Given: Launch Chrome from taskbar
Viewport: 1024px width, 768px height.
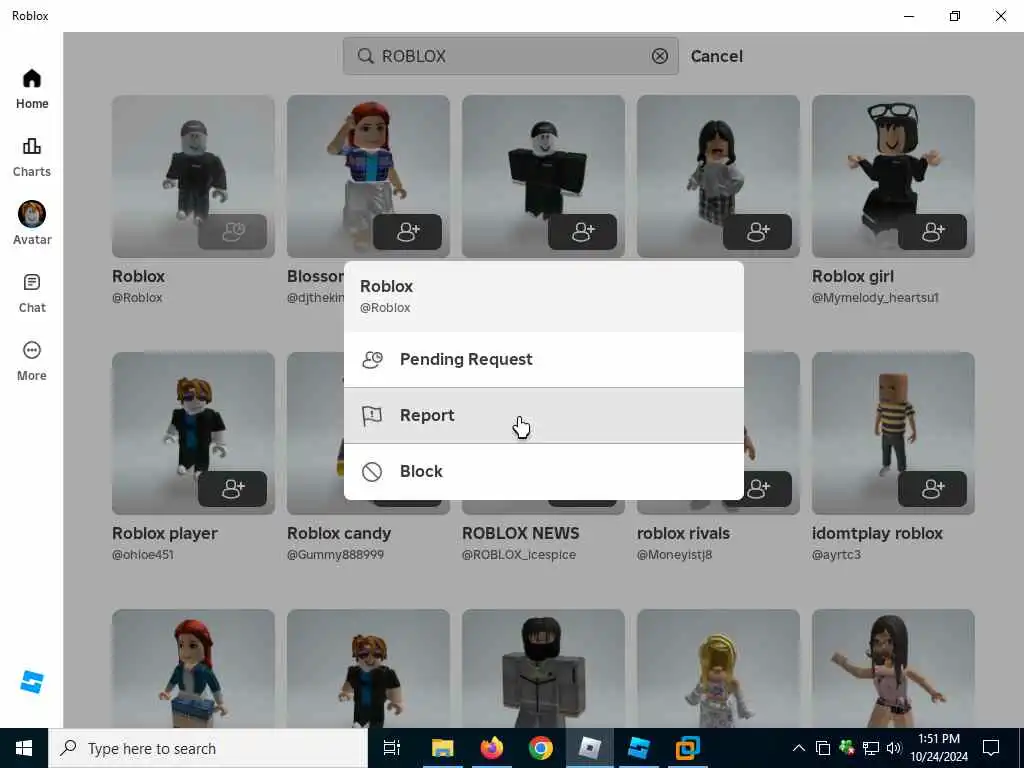Looking at the screenshot, I should (540, 748).
